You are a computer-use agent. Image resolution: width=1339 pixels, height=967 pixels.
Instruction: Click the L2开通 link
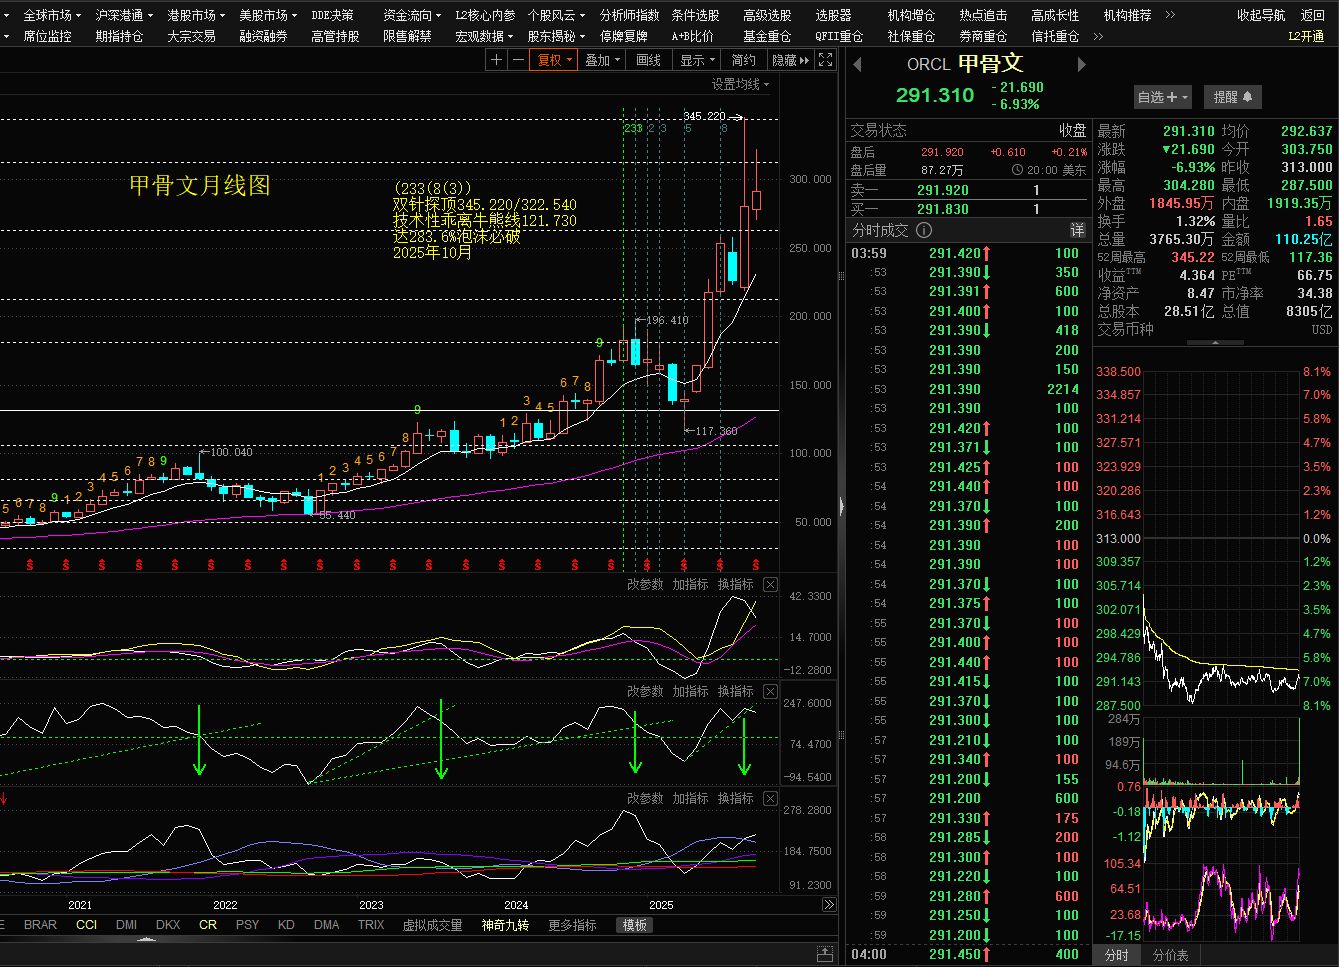[x=1306, y=36]
